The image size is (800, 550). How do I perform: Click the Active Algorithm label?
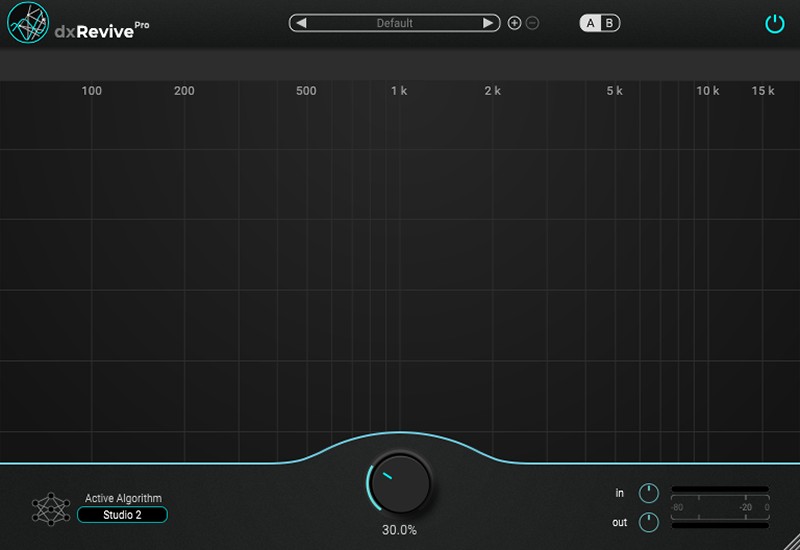[123, 498]
